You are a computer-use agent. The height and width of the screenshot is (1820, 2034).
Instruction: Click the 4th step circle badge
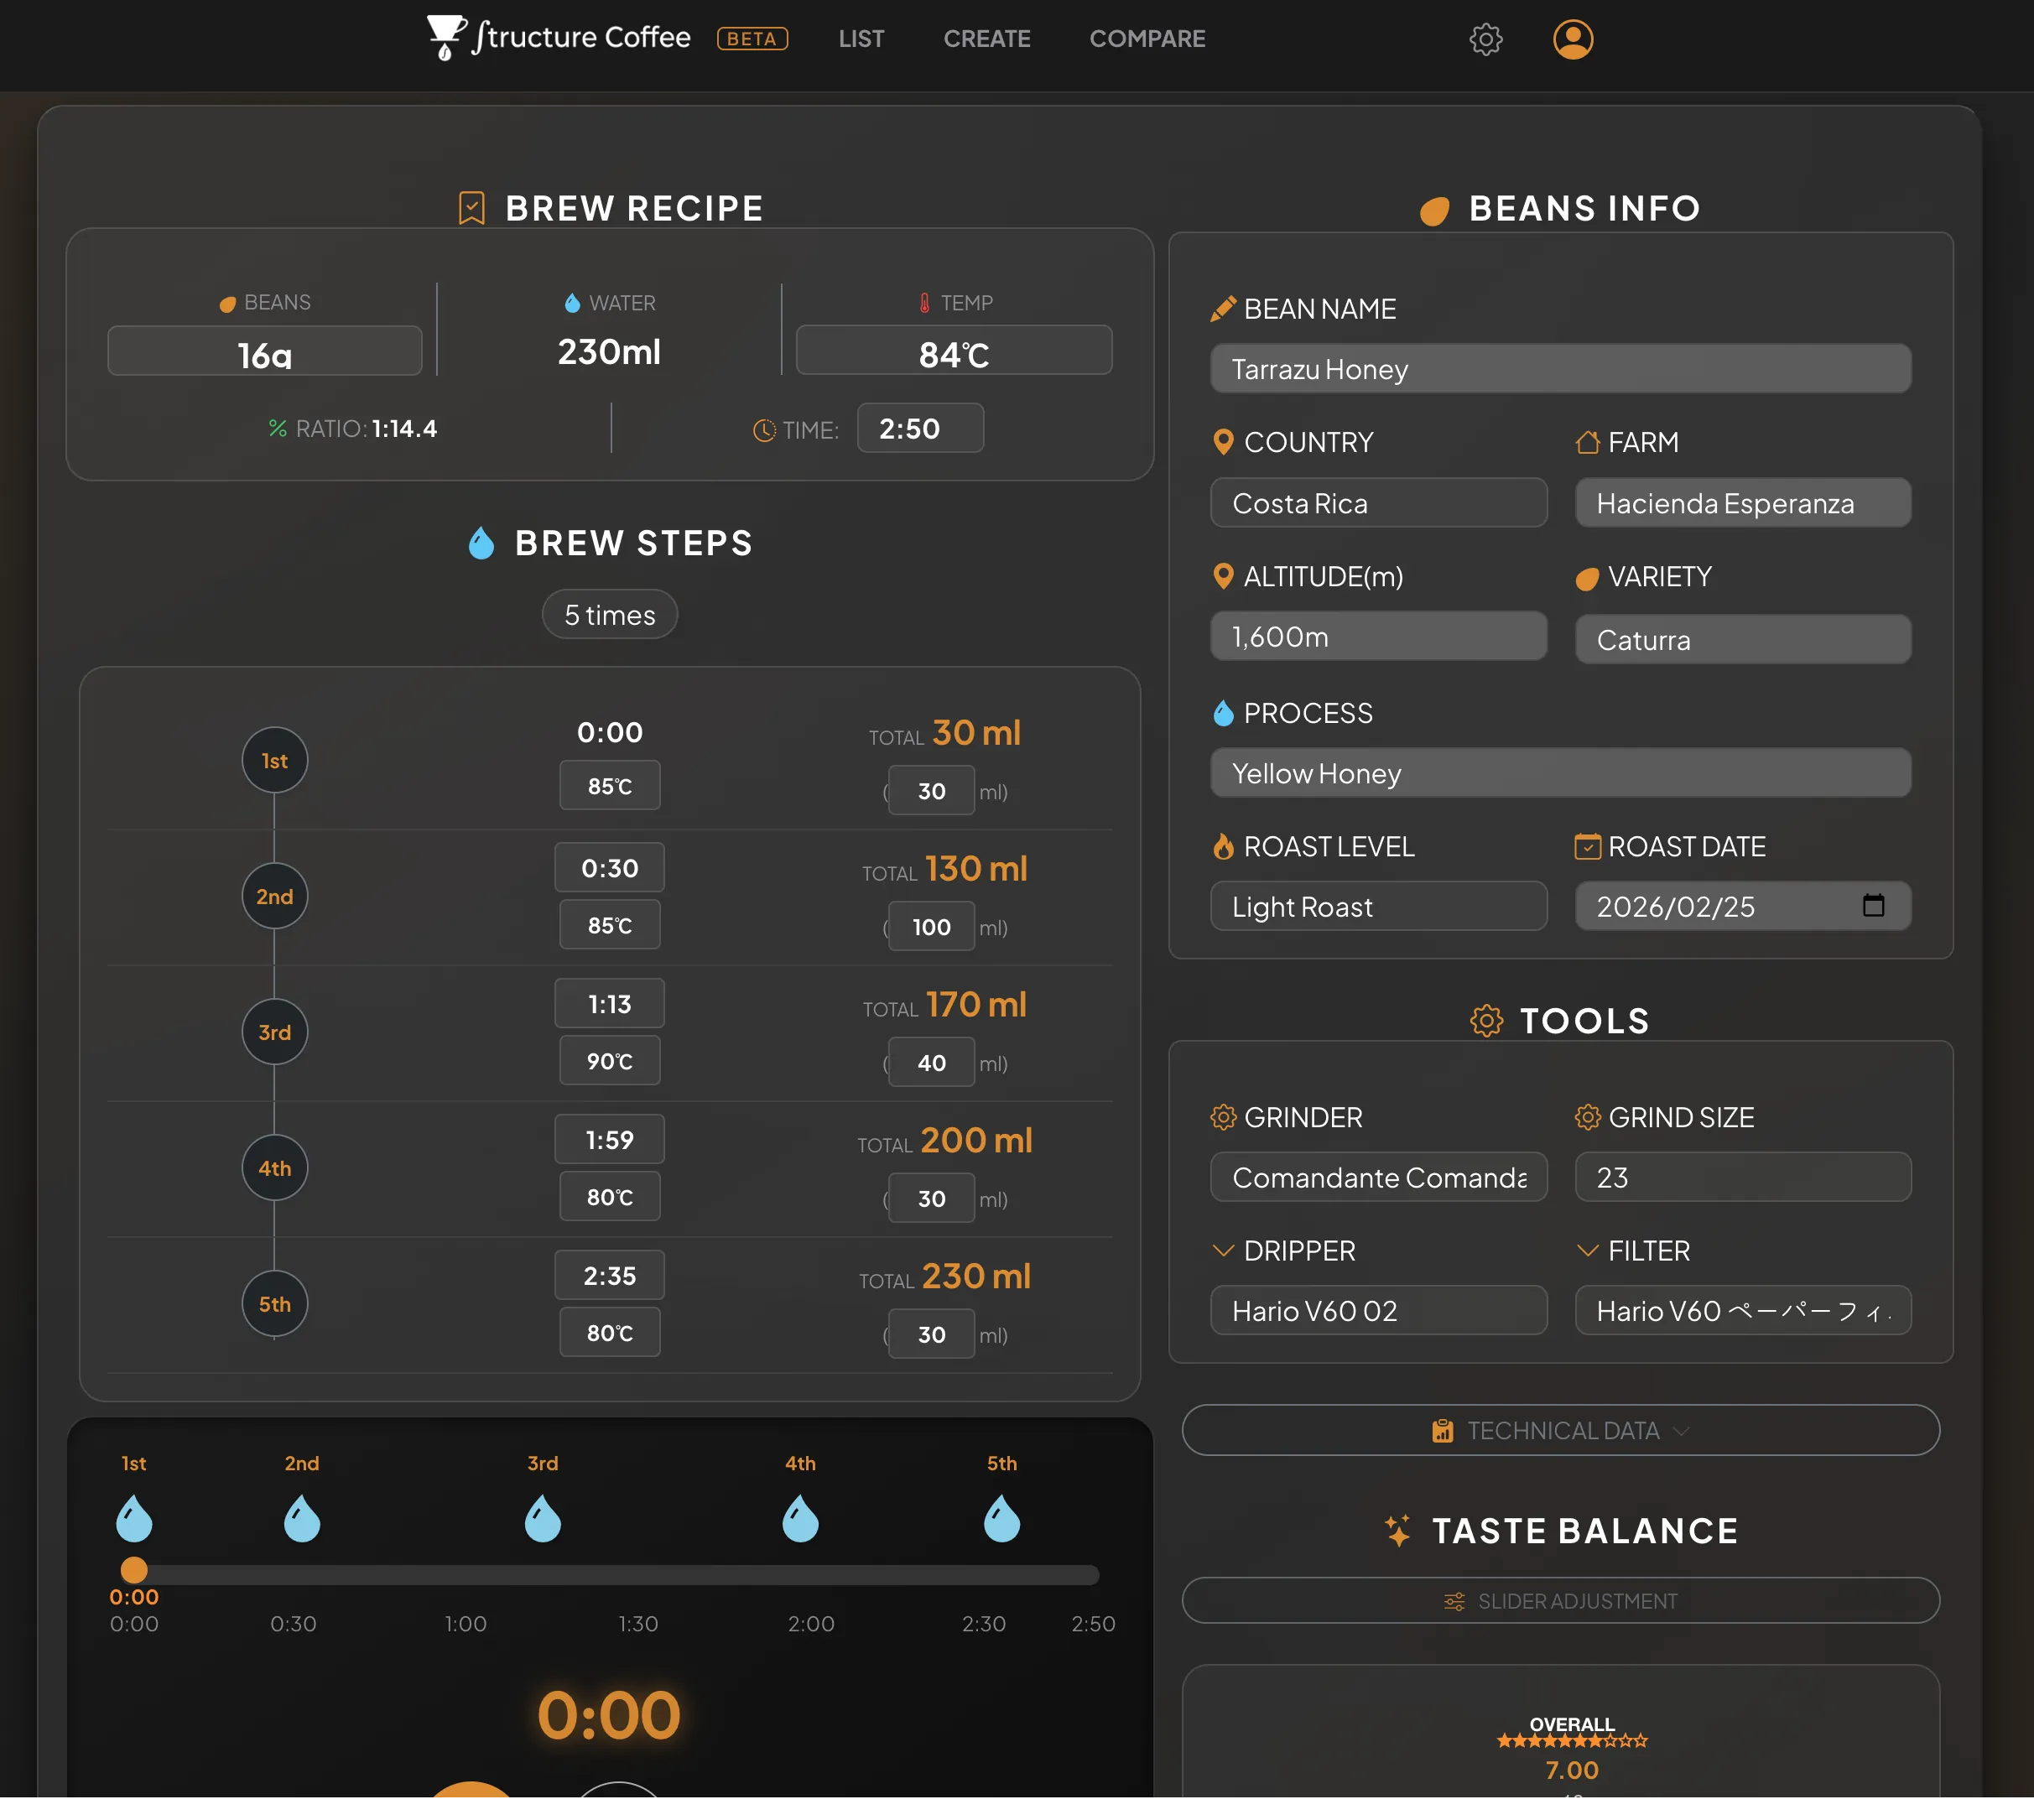274,1168
